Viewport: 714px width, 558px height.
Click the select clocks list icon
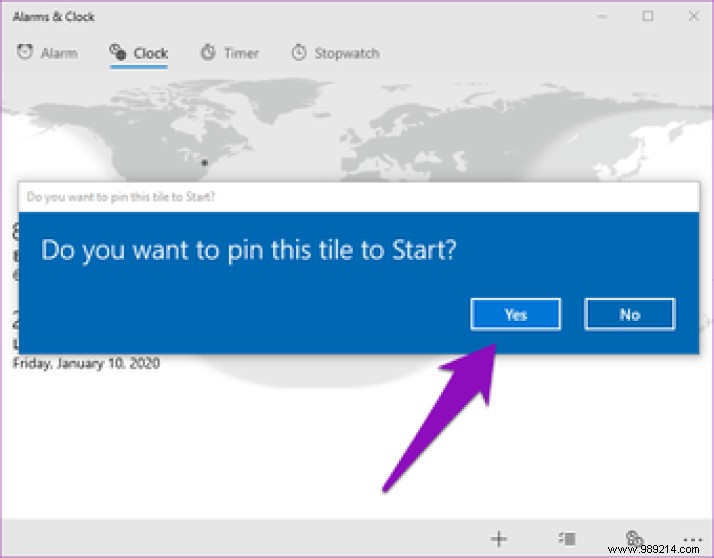[x=567, y=538]
